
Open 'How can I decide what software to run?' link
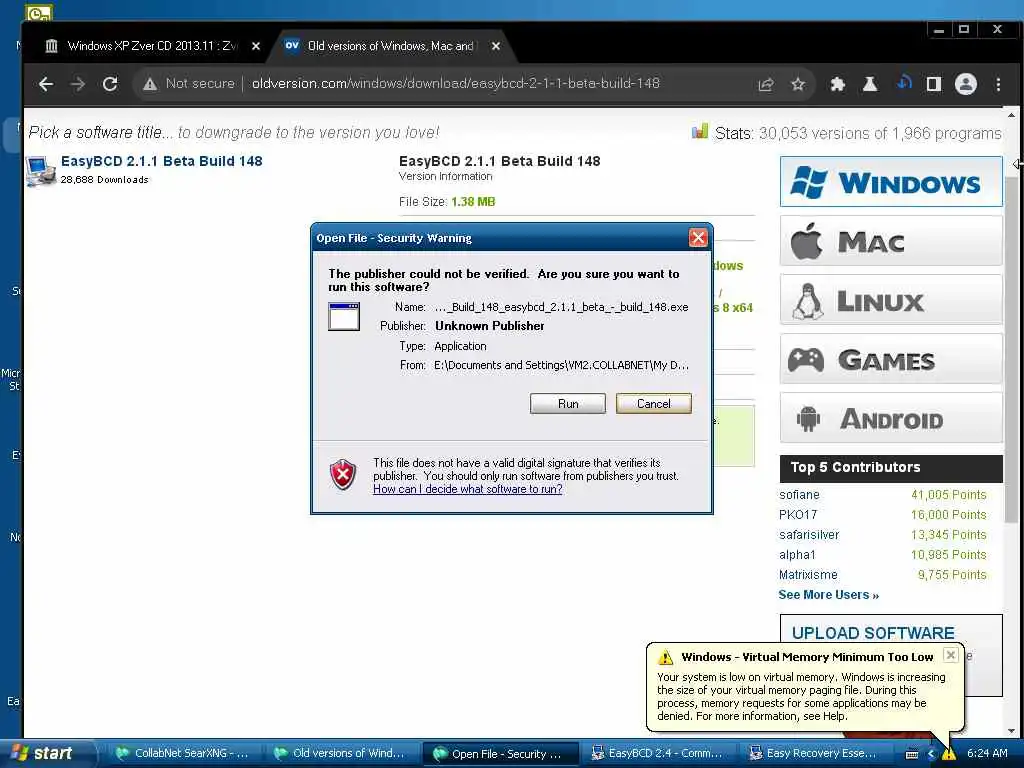468,489
